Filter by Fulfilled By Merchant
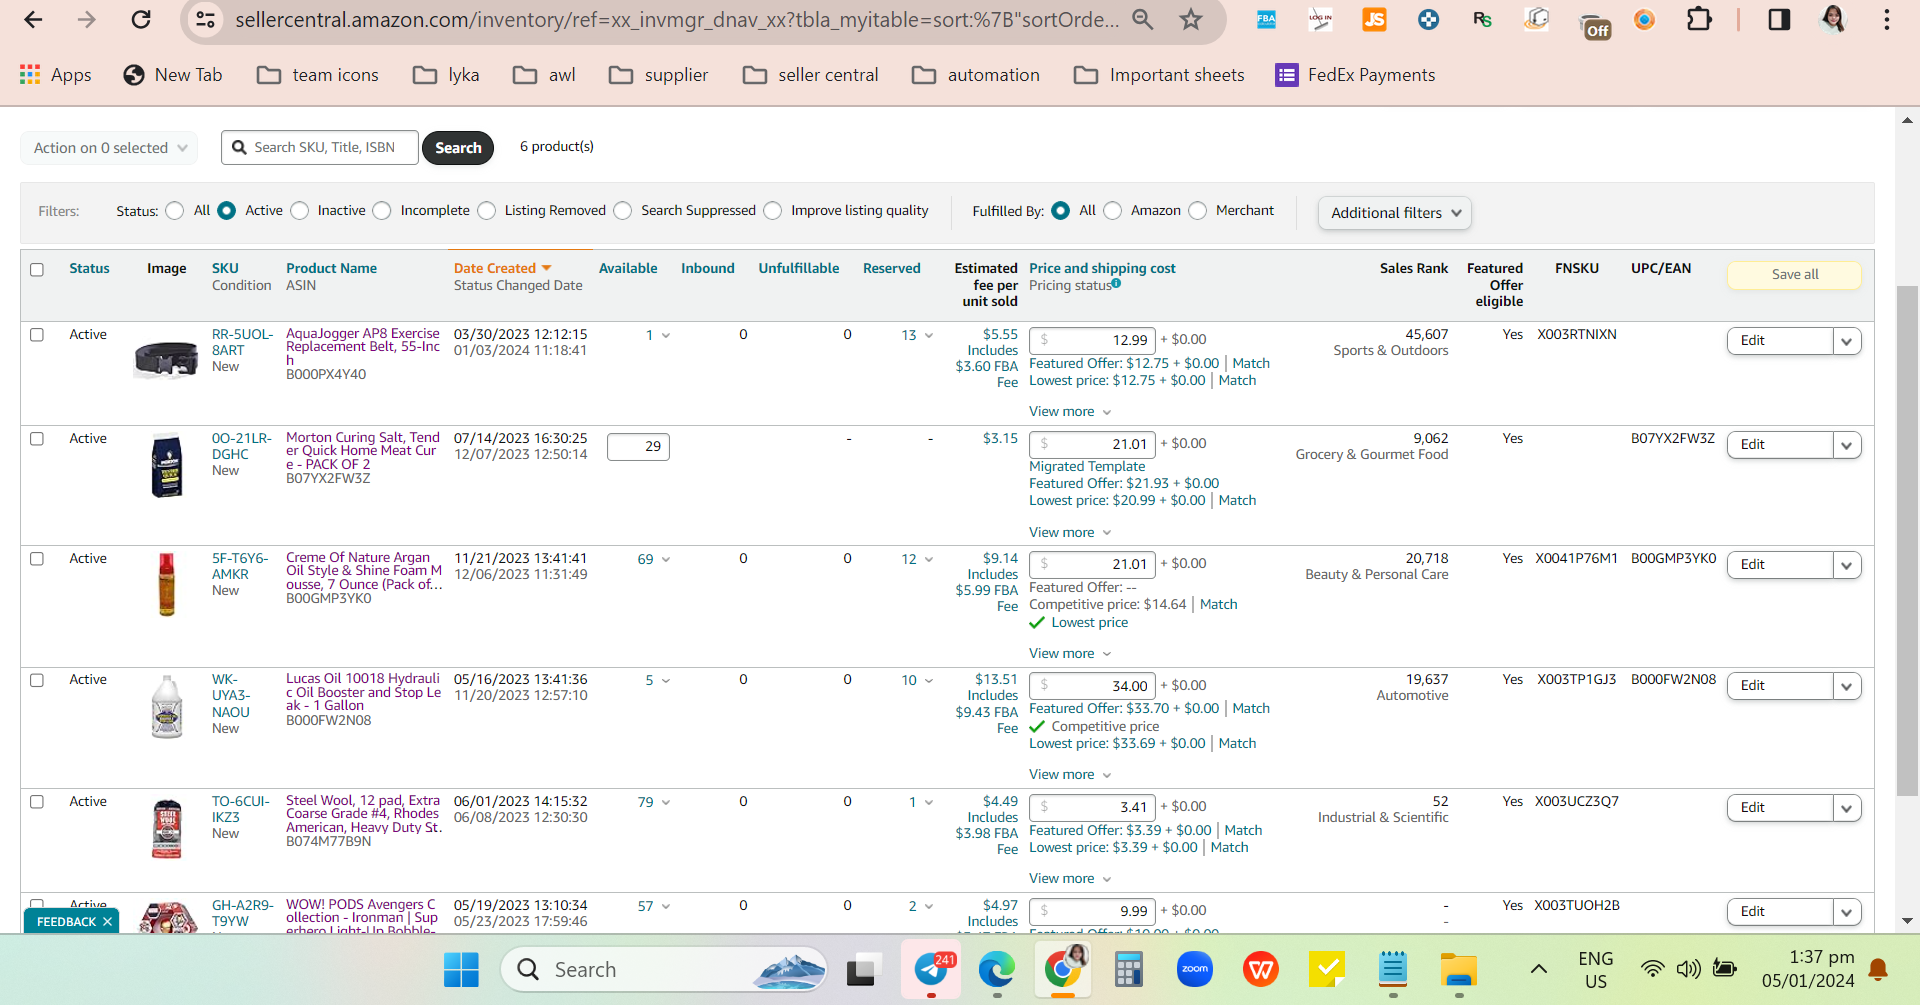Image resolution: width=1920 pixels, height=1005 pixels. (x=1198, y=211)
